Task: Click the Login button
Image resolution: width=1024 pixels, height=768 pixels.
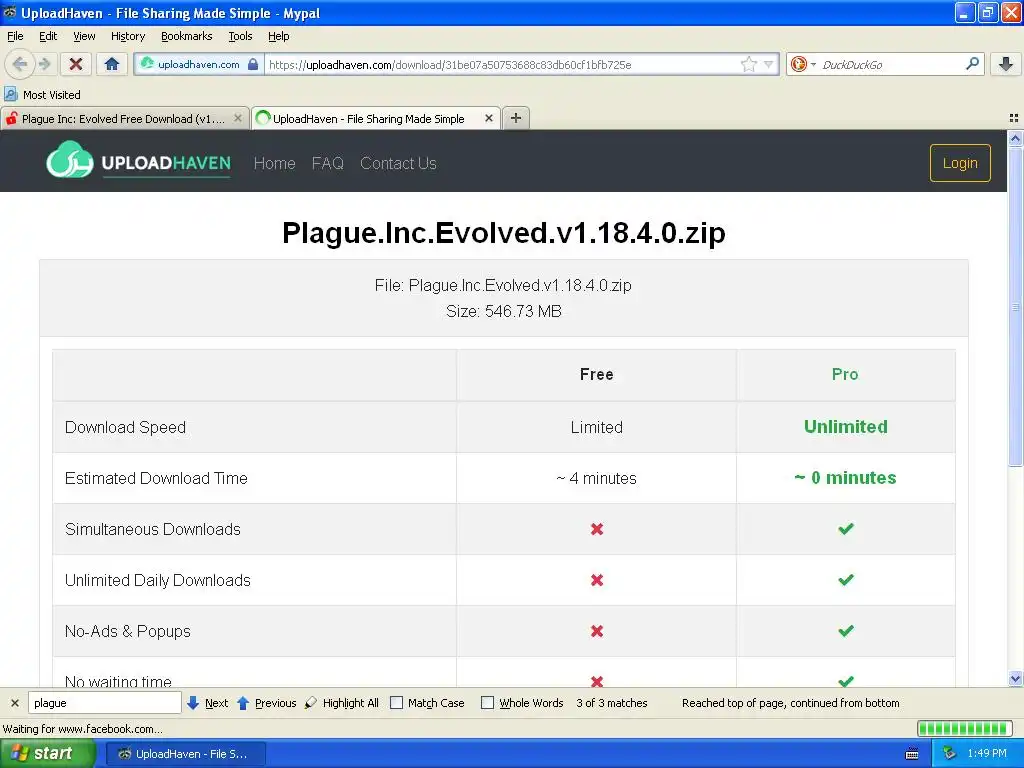Action: coord(959,163)
